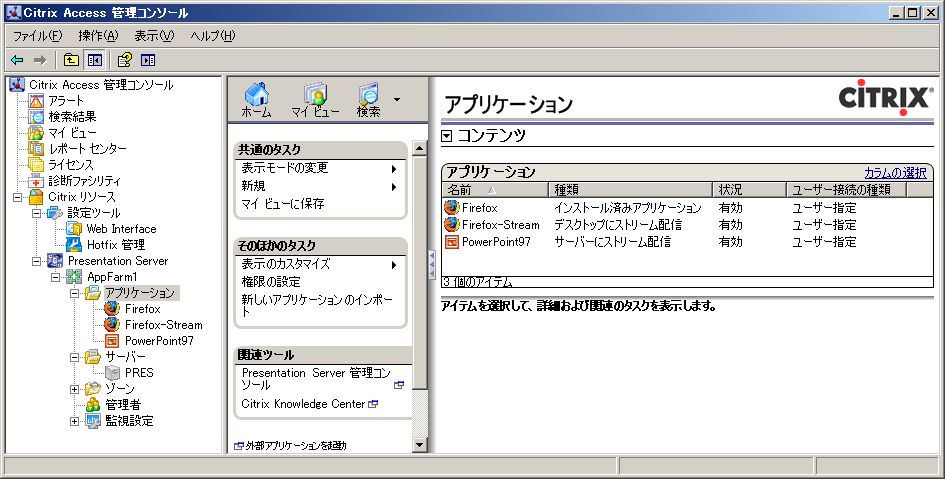Click the 権限の設定 task
945x479 pixels.
[x=271, y=281]
